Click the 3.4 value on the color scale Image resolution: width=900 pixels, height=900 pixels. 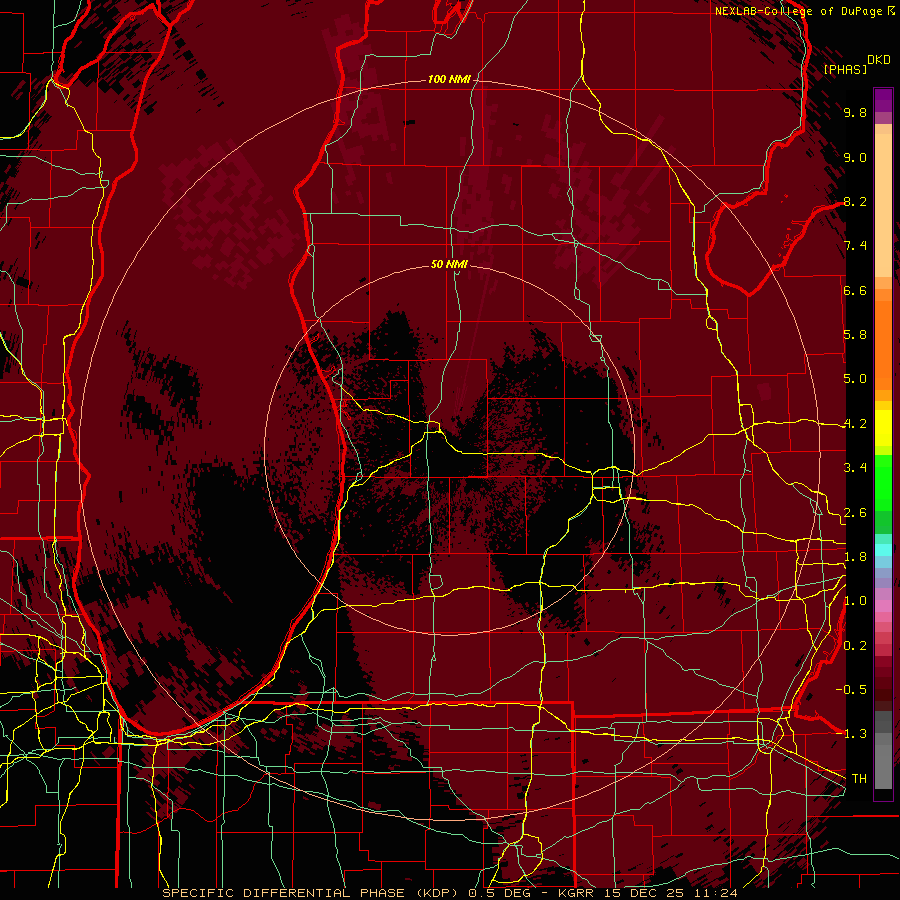(855, 468)
